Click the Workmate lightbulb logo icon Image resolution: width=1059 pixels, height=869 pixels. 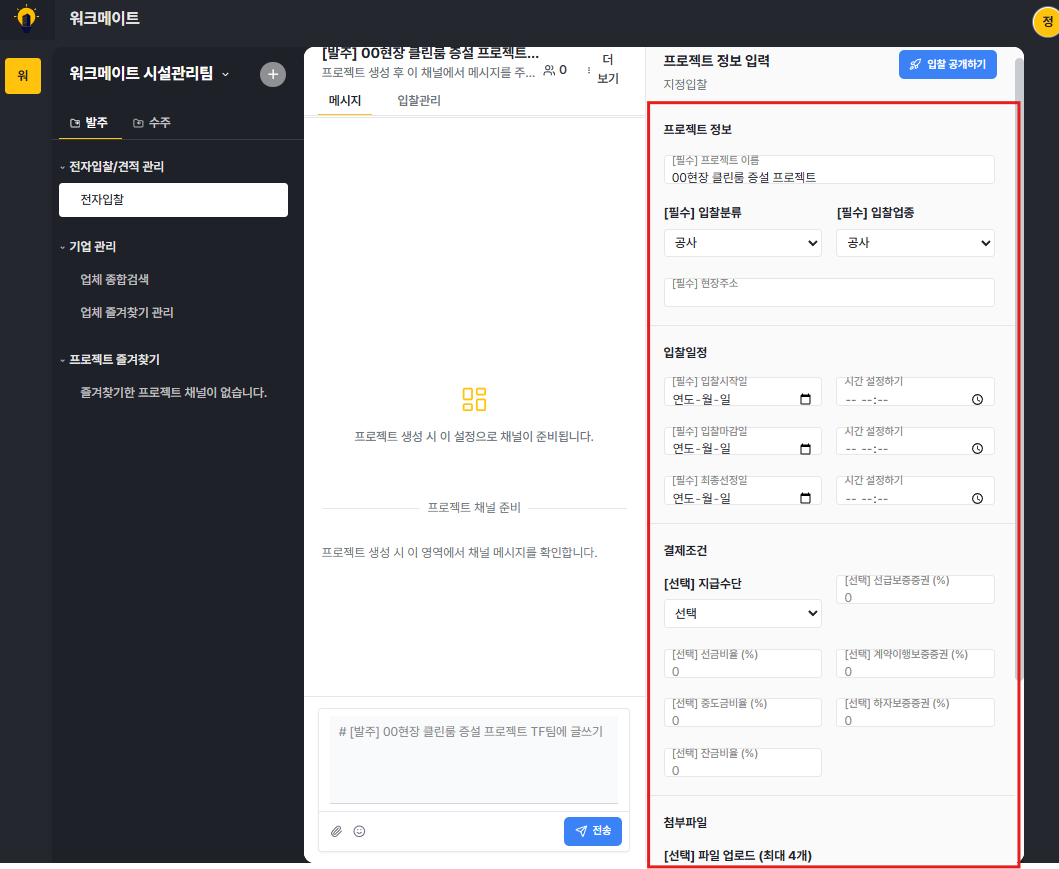tap(26, 18)
